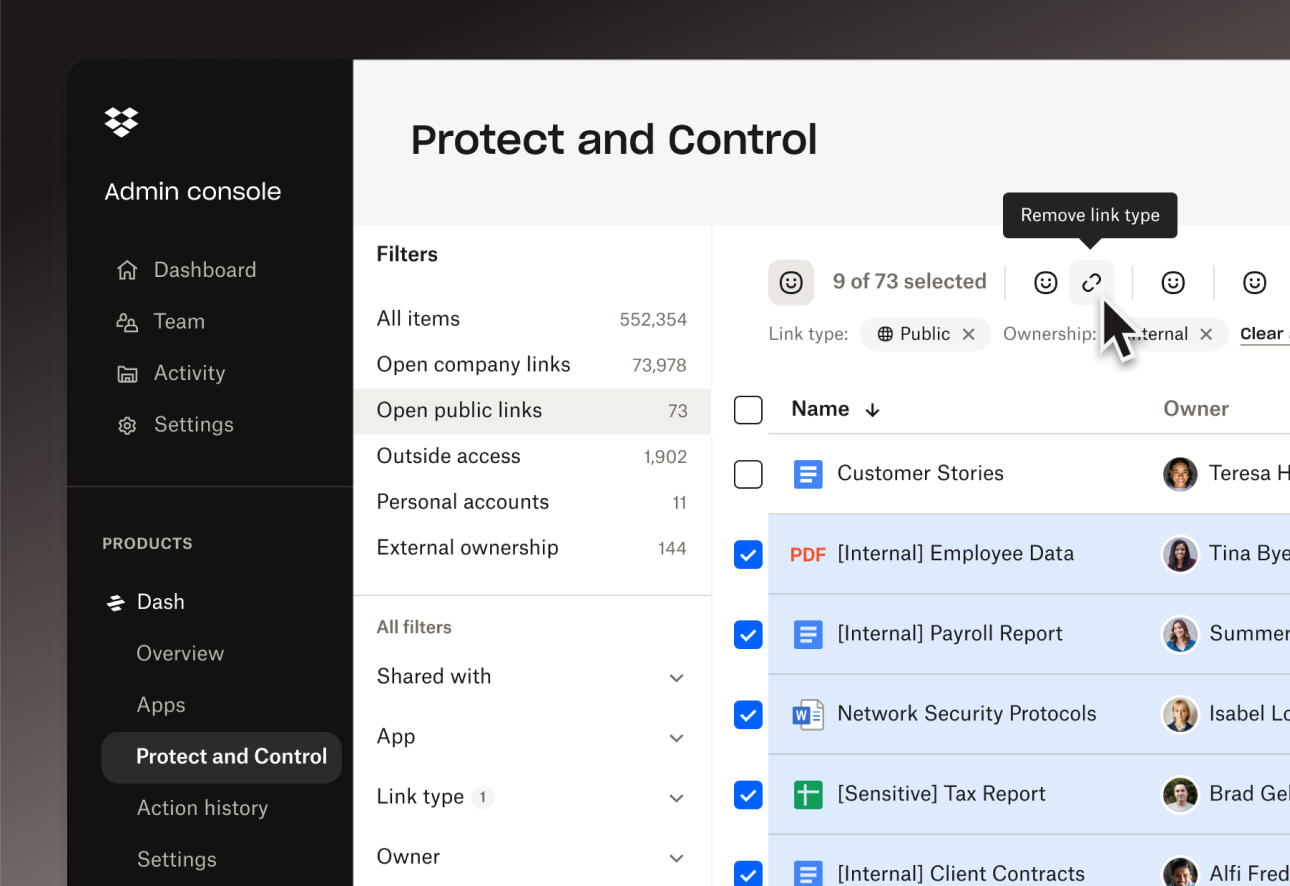Image resolution: width=1290 pixels, height=886 pixels.
Task: Click the smiley icon just before the link icon
Action: click(x=1046, y=283)
